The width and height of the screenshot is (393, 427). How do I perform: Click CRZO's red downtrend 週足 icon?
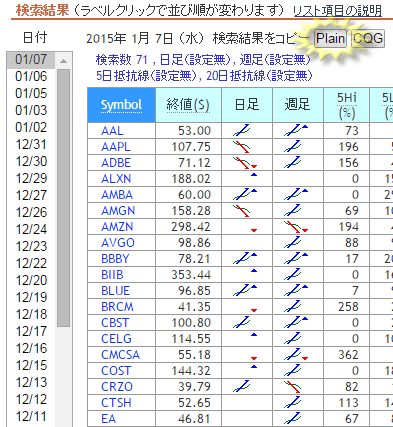click(x=292, y=386)
